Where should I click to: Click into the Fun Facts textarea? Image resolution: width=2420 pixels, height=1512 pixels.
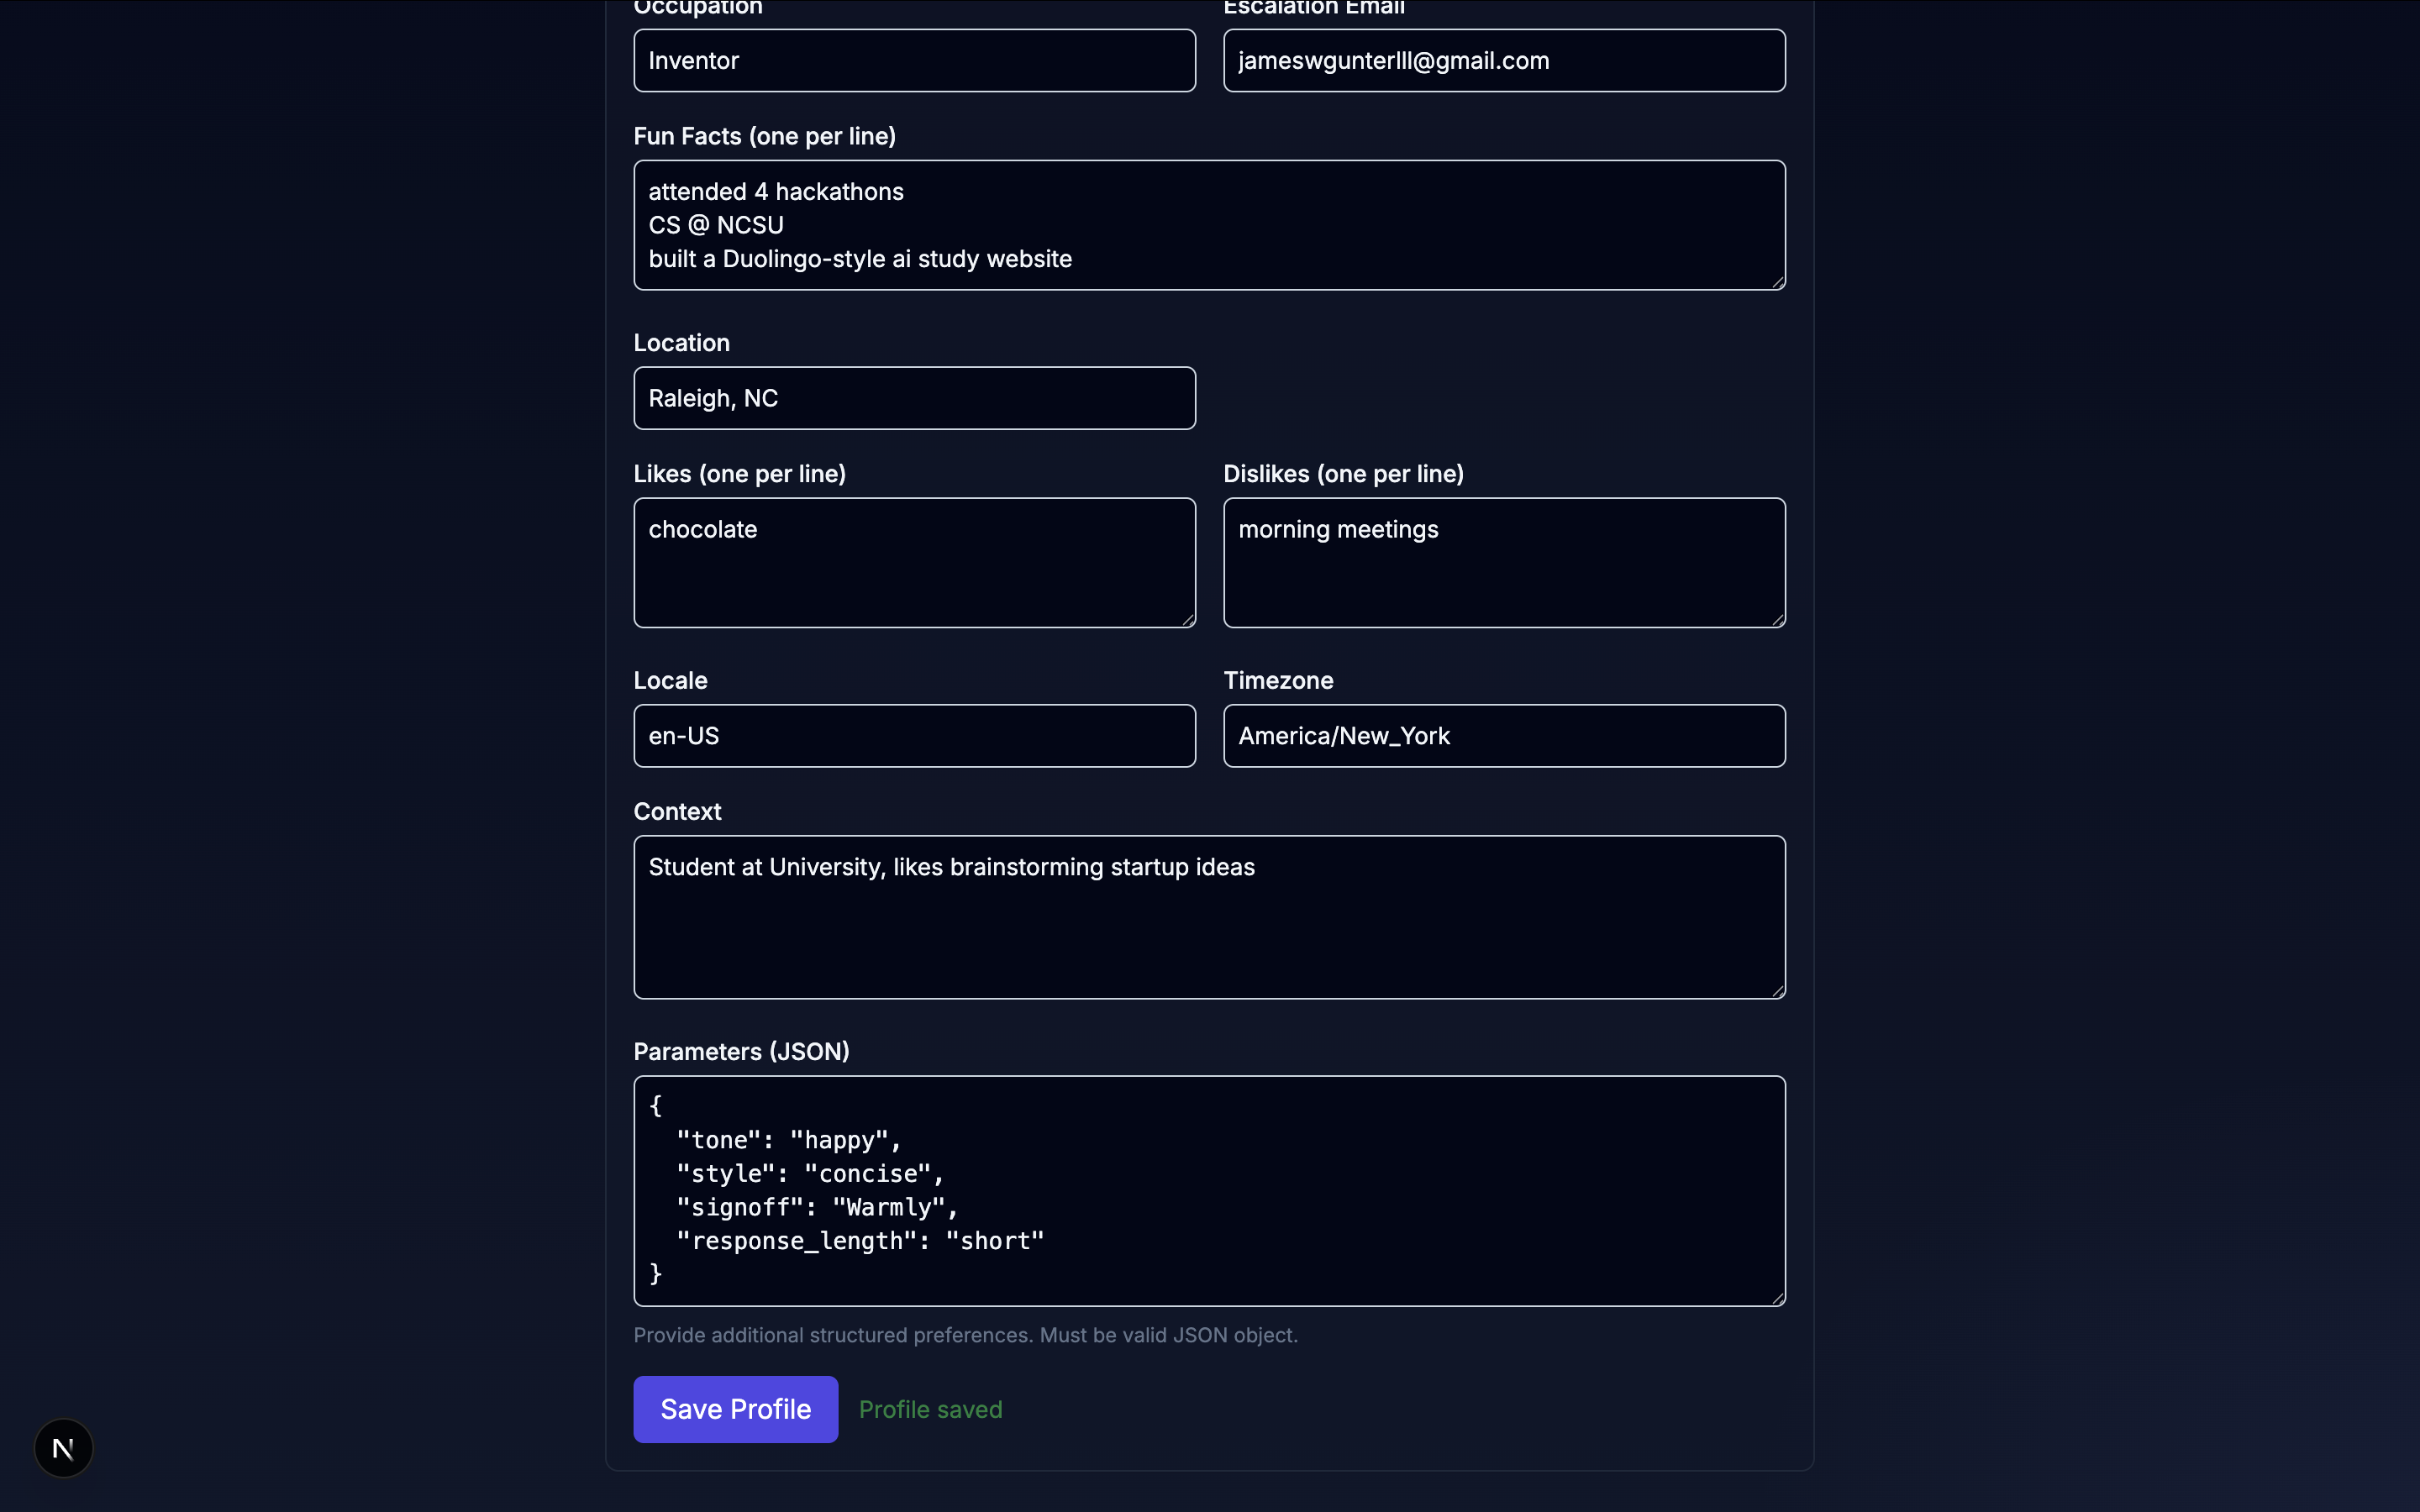[x=1208, y=225]
